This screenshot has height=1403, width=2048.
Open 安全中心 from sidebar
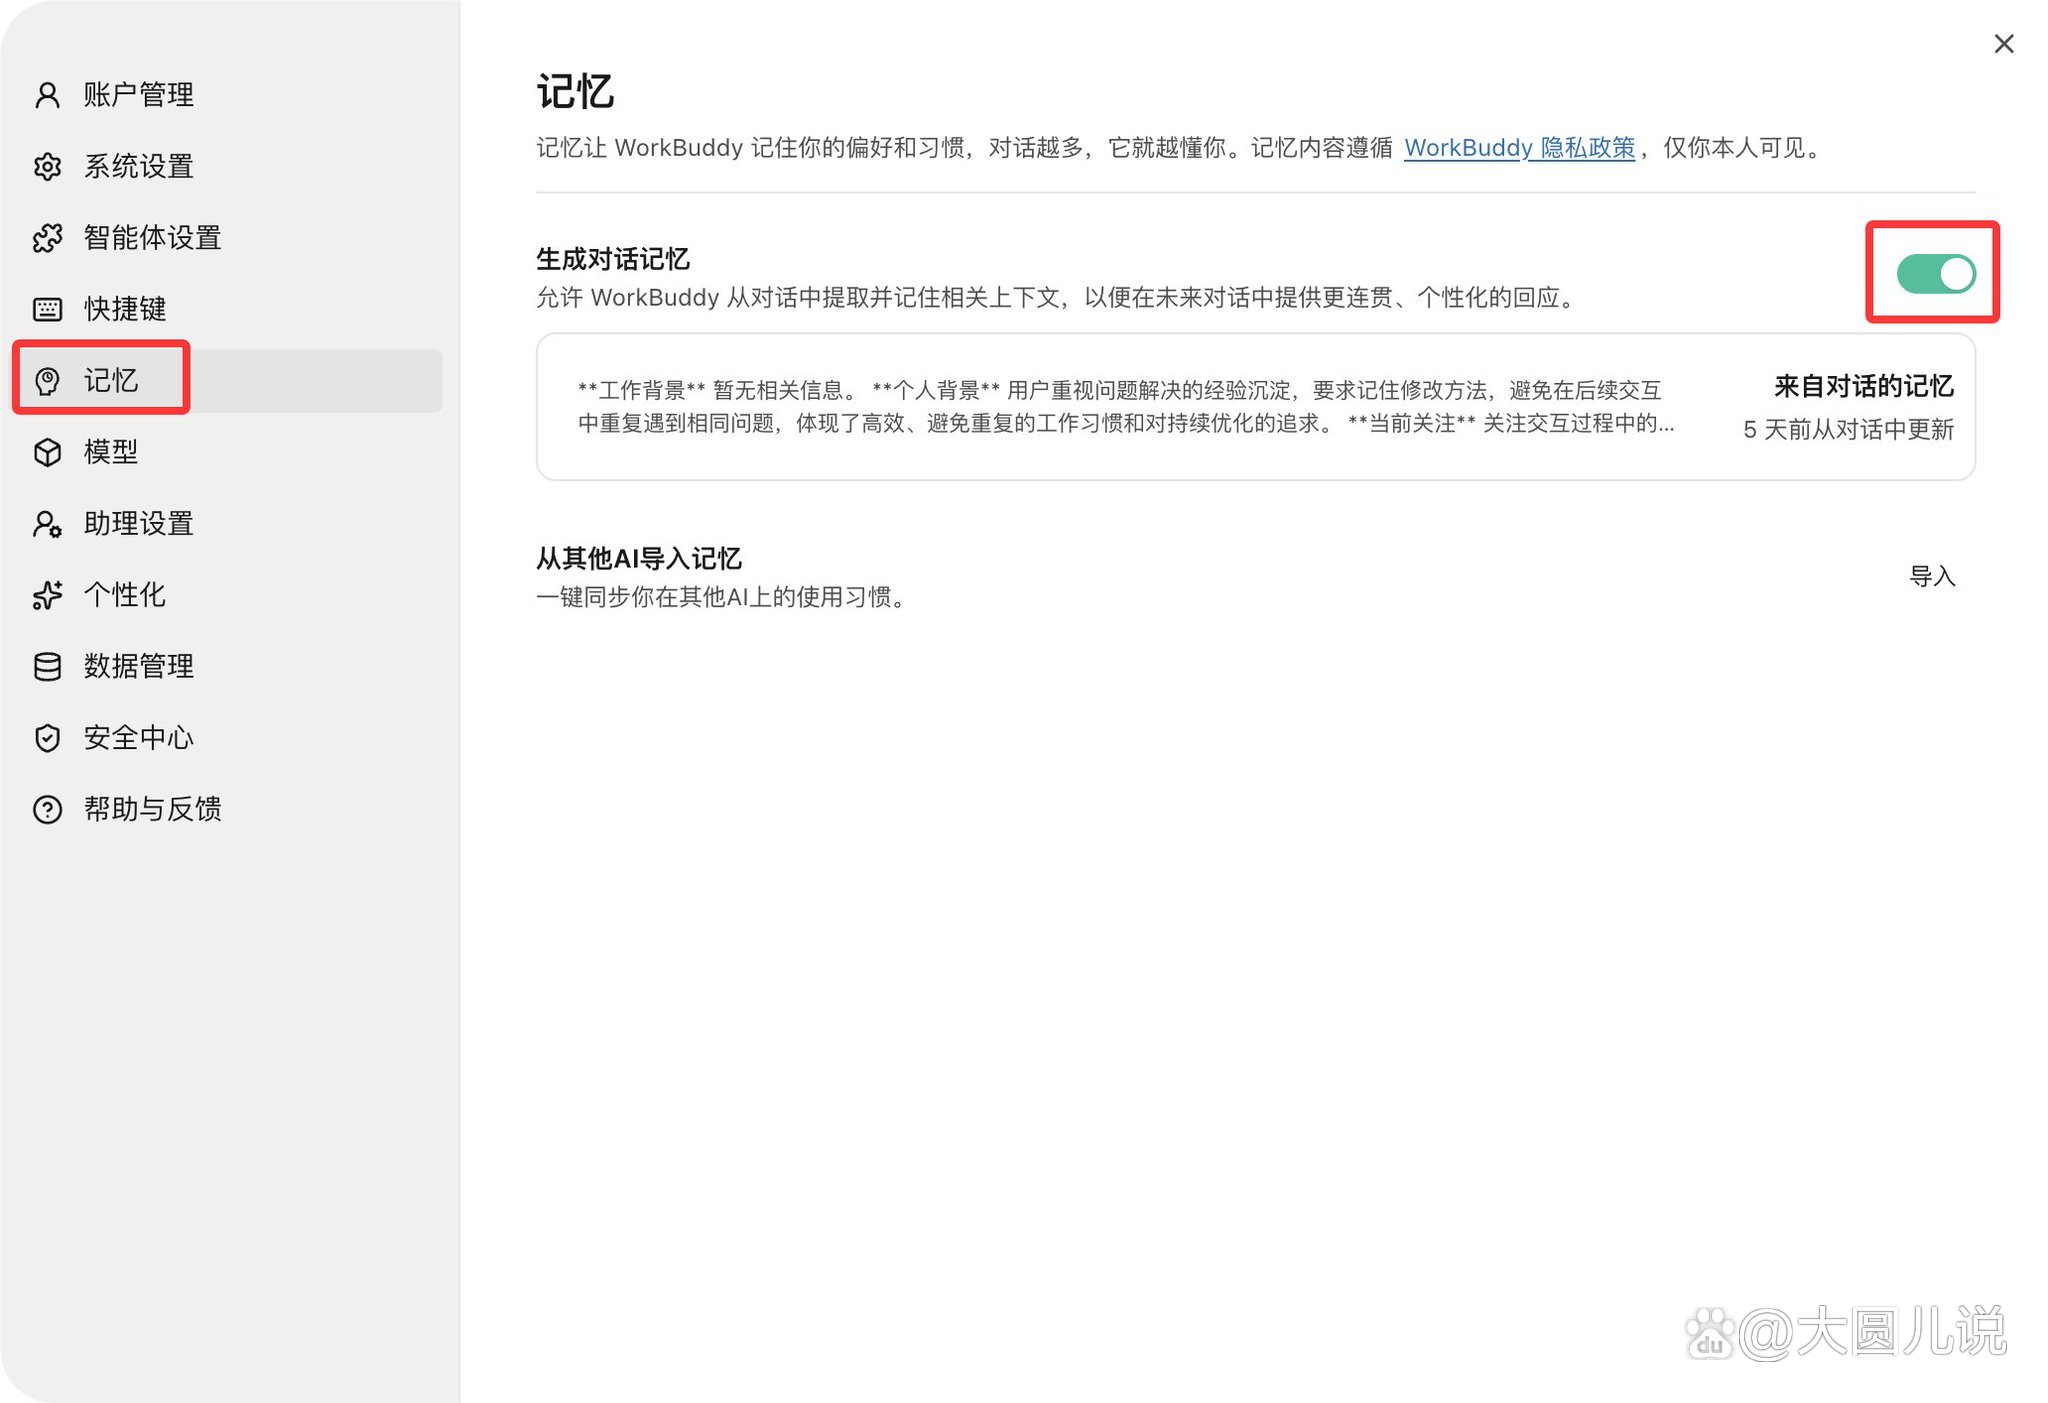pos(228,738)
